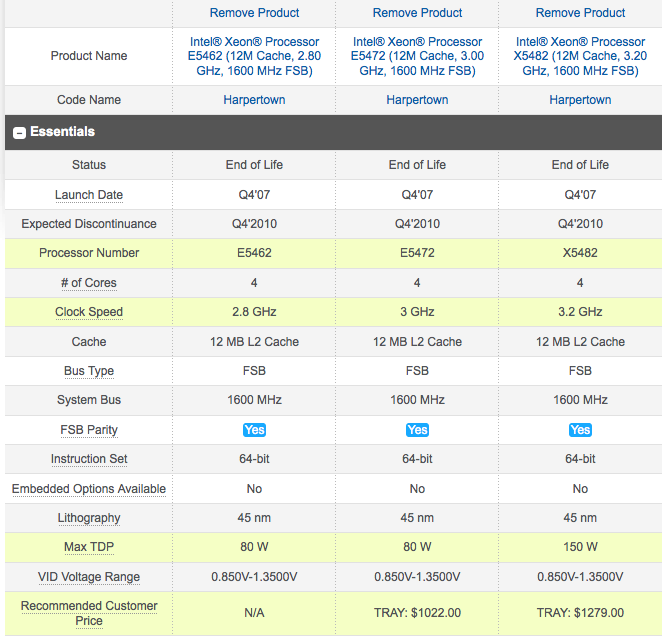This screenshot has height=636, width=663.
Task: Click the Instruction Set row label
Action: [89, 459]
